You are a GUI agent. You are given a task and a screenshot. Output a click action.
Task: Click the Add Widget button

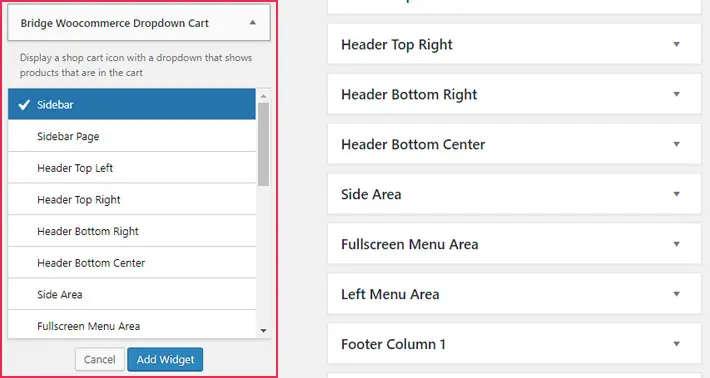tap(165, 359)
